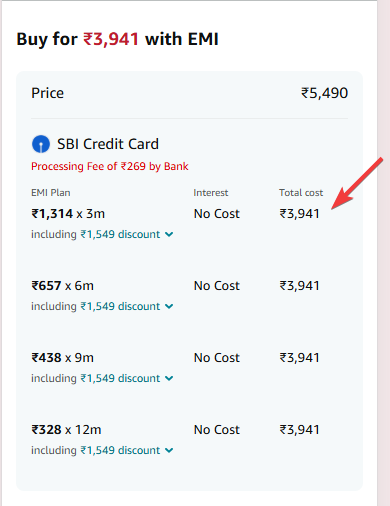Screen dimensions: 390x506
Task: Click the SBI Credit Card heading
Action: [108, 144]
